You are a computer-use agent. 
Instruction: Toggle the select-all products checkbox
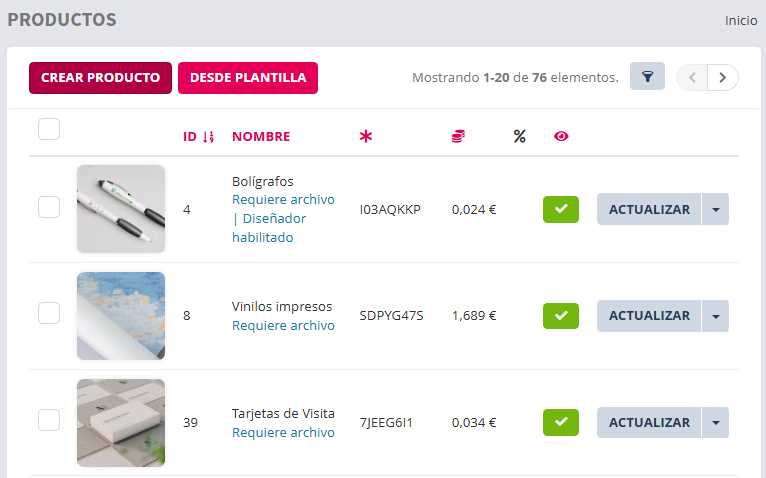click(x=49, y=129)
